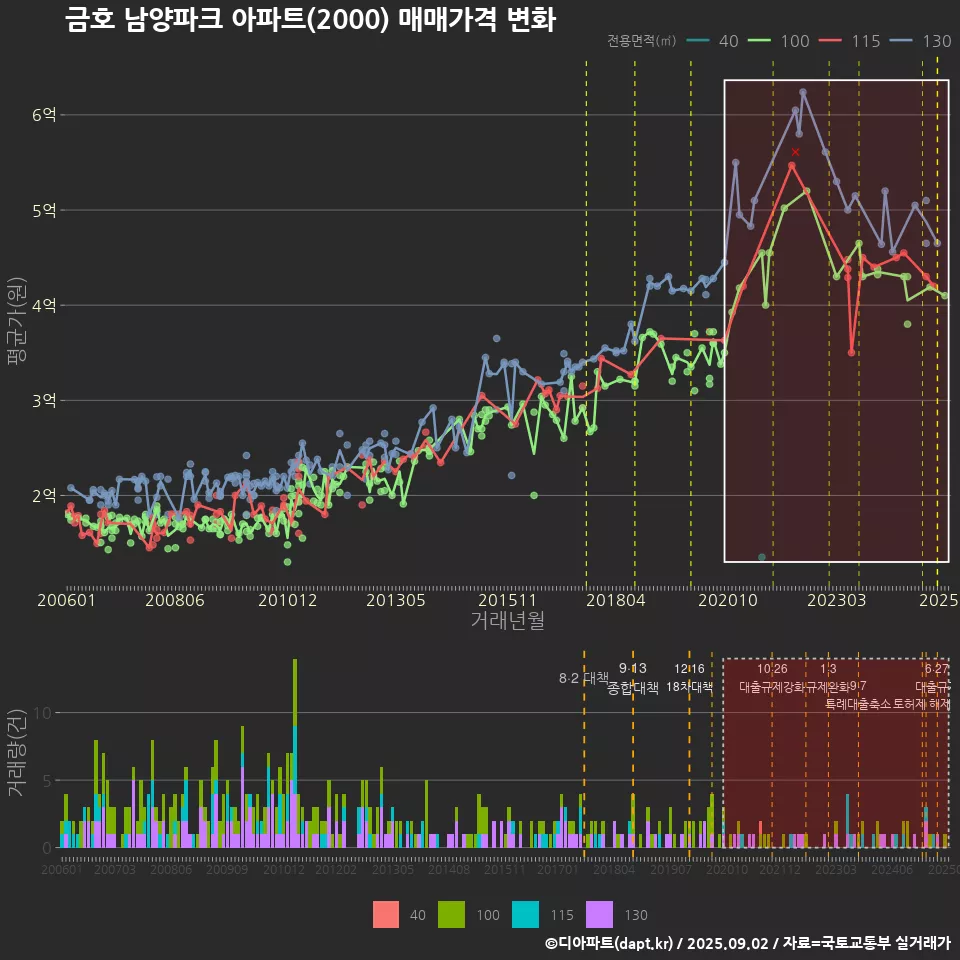Click the '202406' volume chart x-axis label
The width and height of the screenshot is (960, 960).
(x=892, y=869)
